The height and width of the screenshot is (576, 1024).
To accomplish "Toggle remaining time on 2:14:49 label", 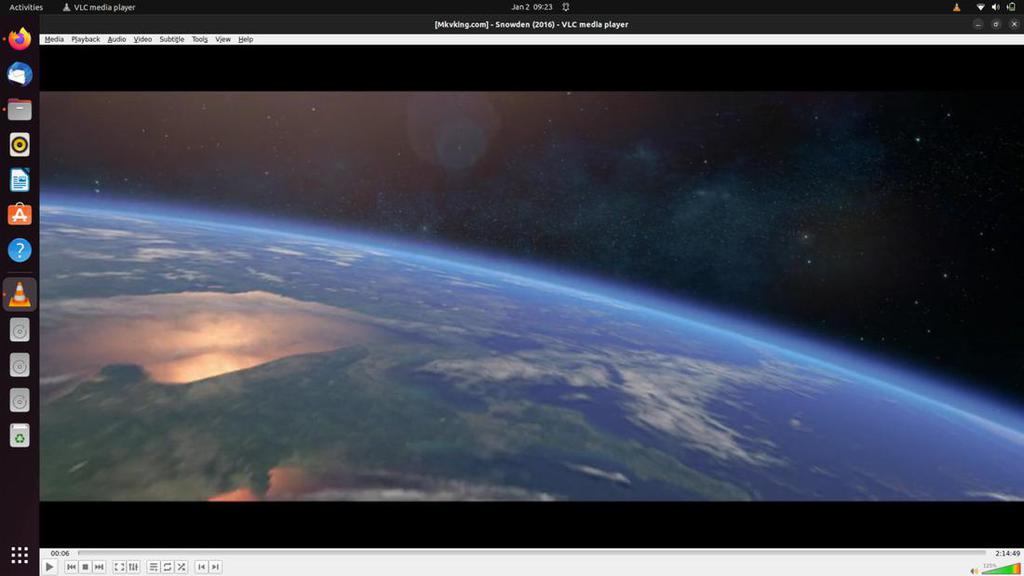I will pyautogui.click(x=1007, y=553).
